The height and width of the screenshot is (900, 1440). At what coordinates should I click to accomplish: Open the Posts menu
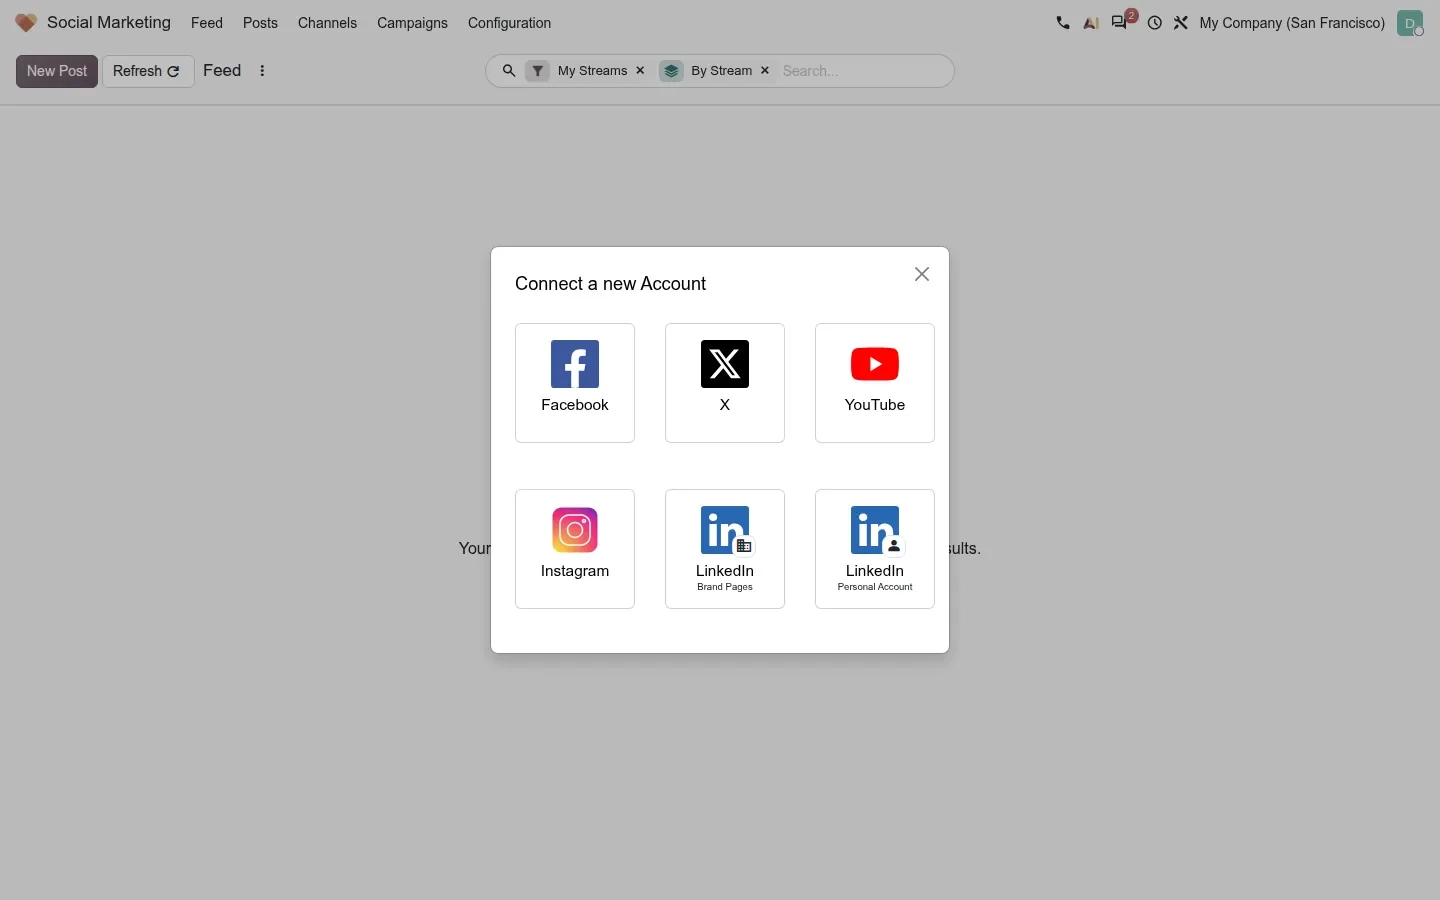click(261, 23)
